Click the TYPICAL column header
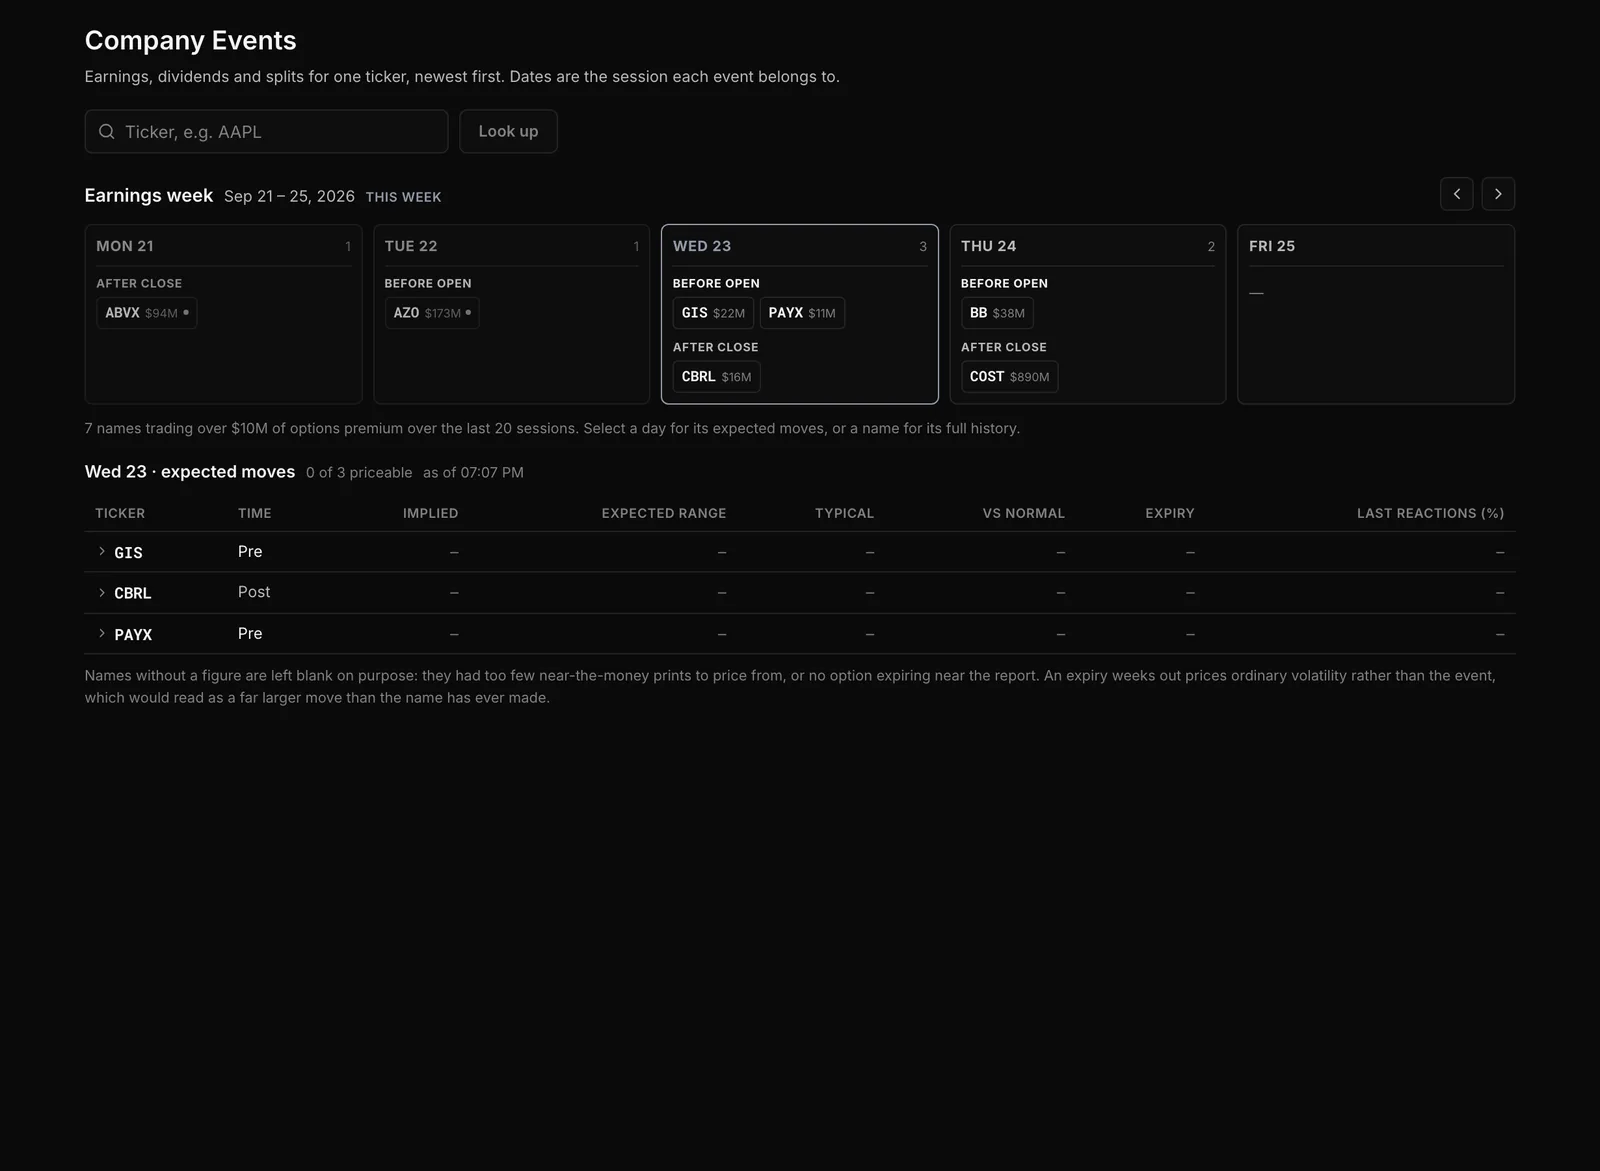1600x1171 pixels. pyautogui.click(x=844, y=513)
